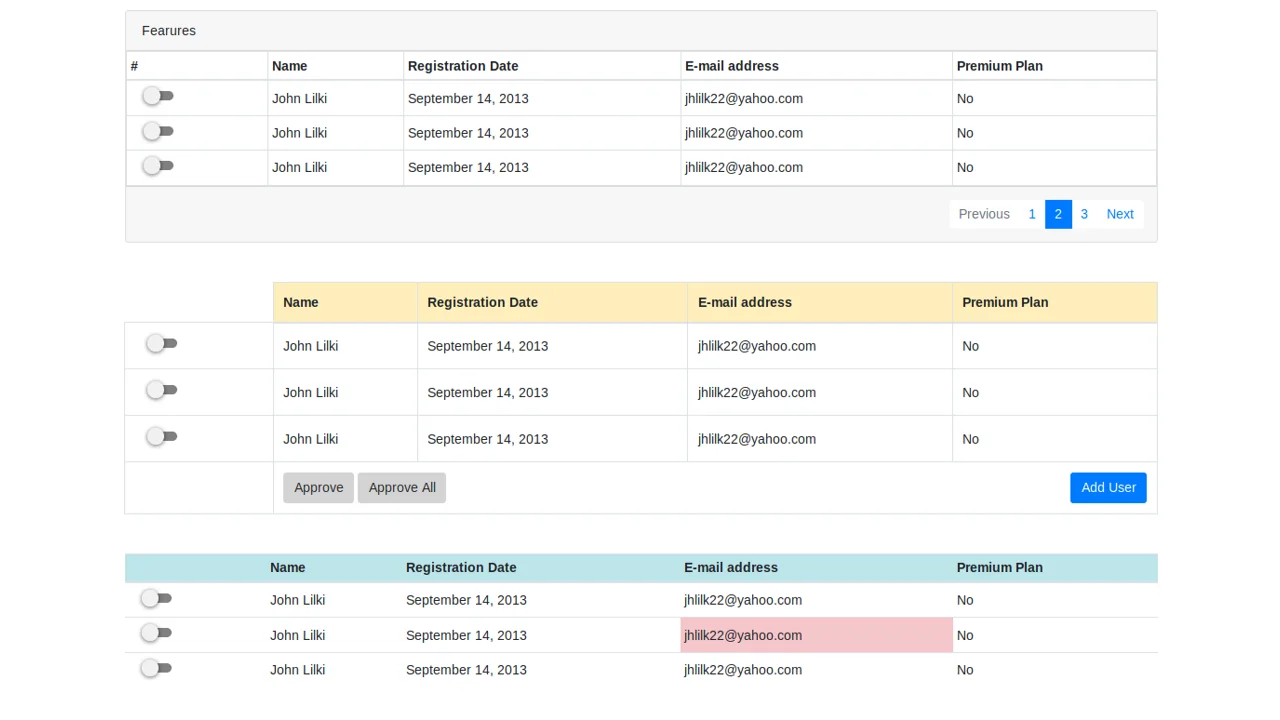This screenshot has height=720, width=1280.
Task: Click the pink-highlighted email address cell
Action: [816, 635]
